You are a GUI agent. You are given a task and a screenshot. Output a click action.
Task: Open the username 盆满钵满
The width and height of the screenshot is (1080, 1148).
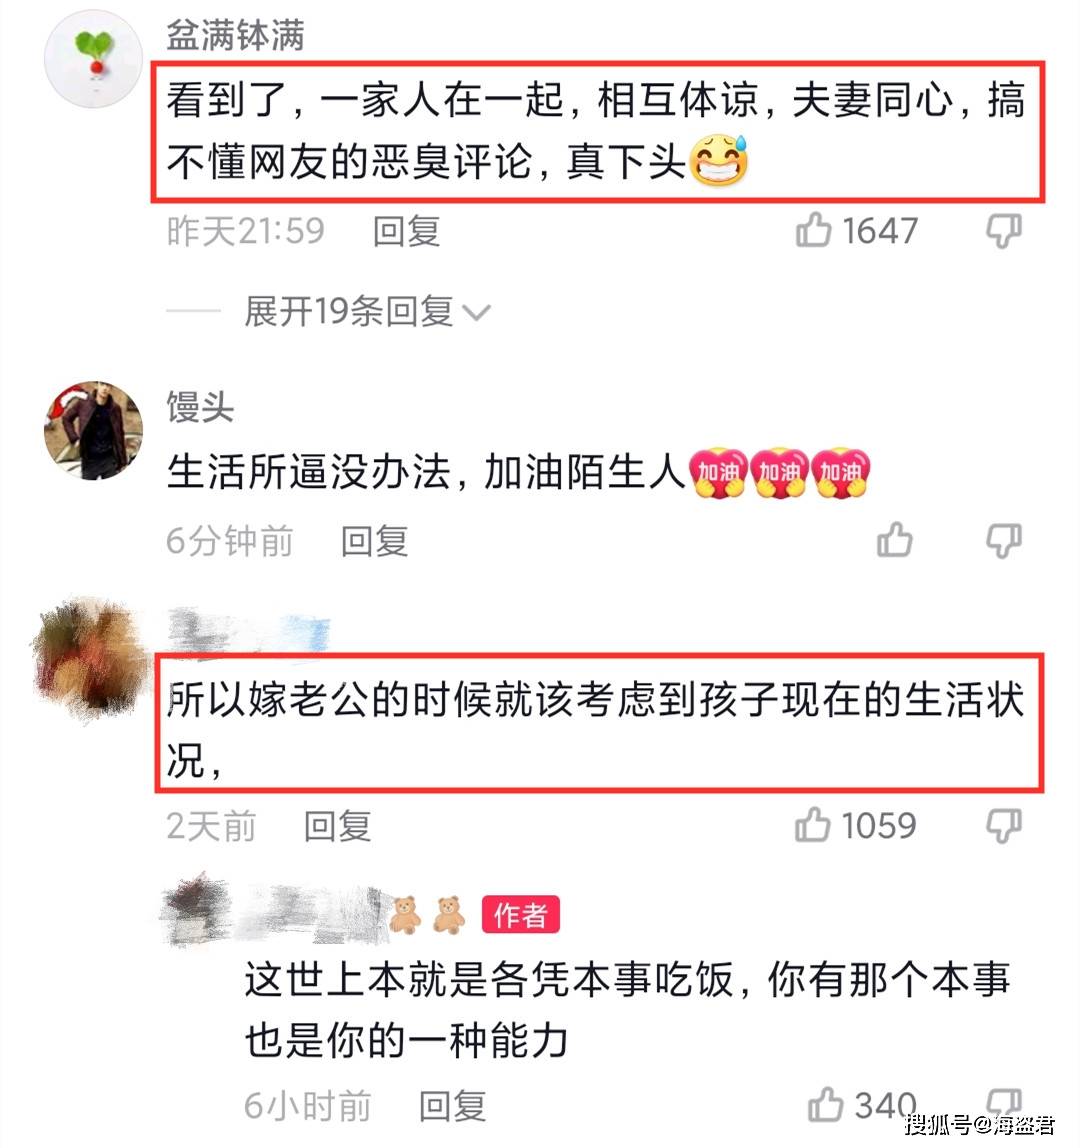(235, 35)
